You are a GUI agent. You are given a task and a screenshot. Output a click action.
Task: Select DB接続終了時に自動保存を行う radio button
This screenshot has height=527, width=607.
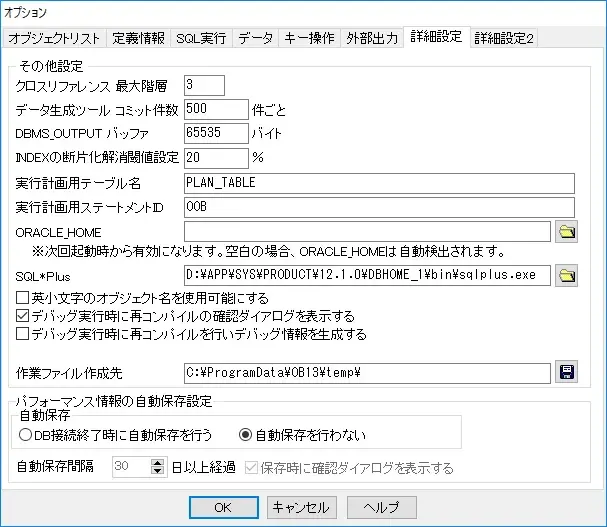(x=26, y=435)
